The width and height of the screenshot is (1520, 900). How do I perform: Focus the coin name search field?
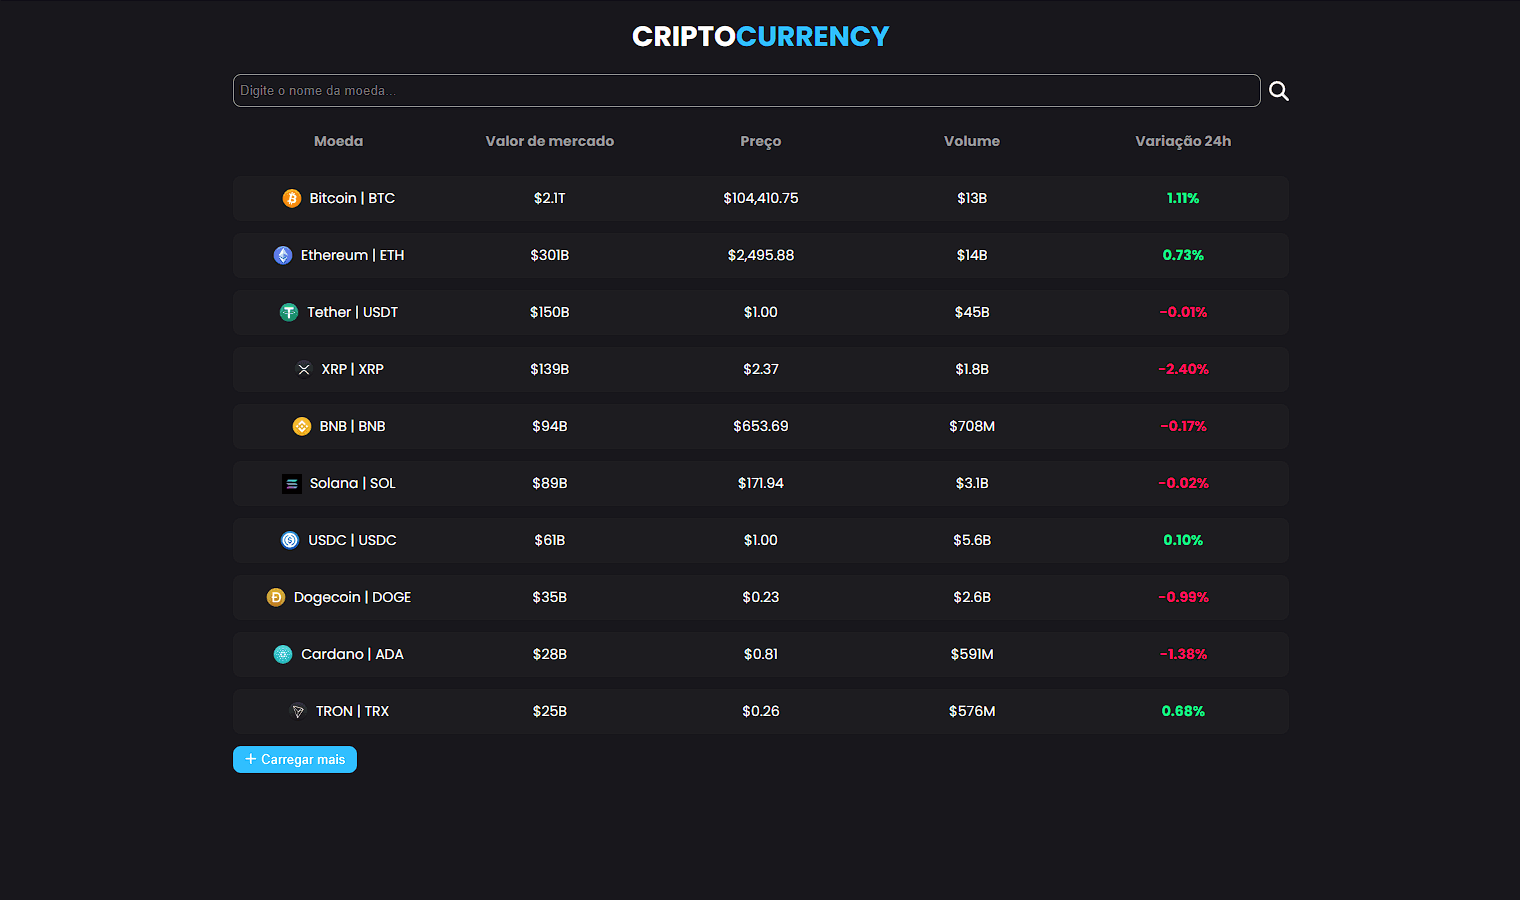pos(746,90)
